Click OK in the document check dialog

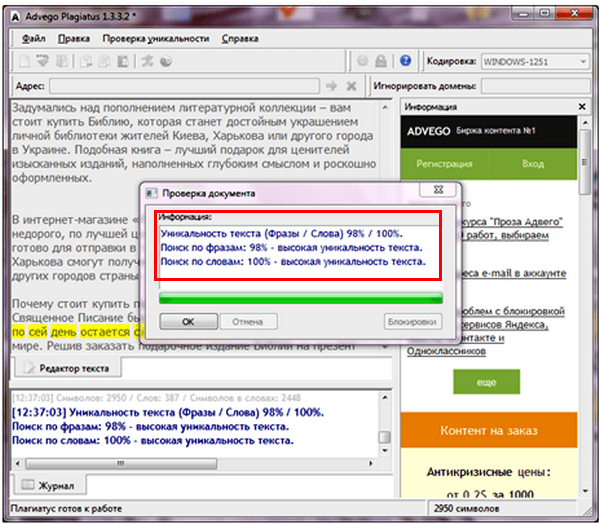(189, 321)
